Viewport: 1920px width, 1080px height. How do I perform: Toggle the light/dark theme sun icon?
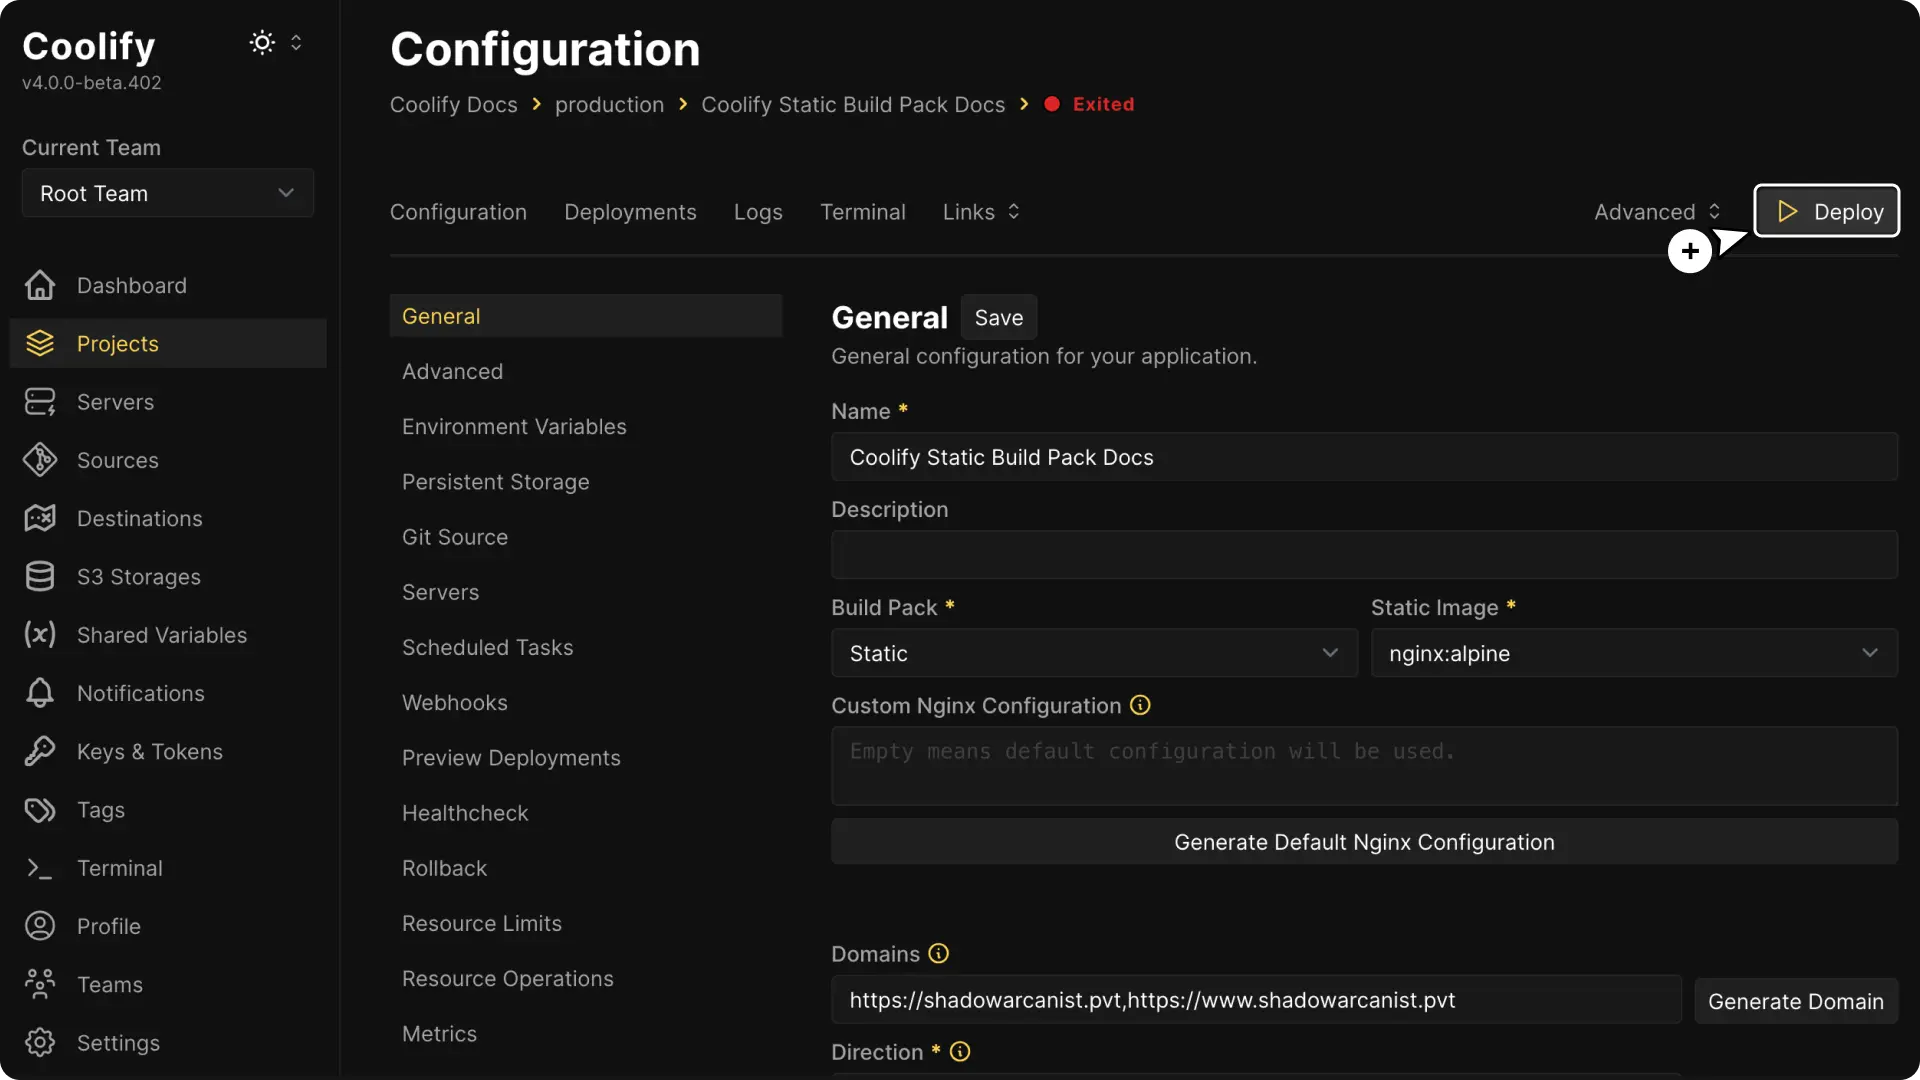click(x=261, y=42)
